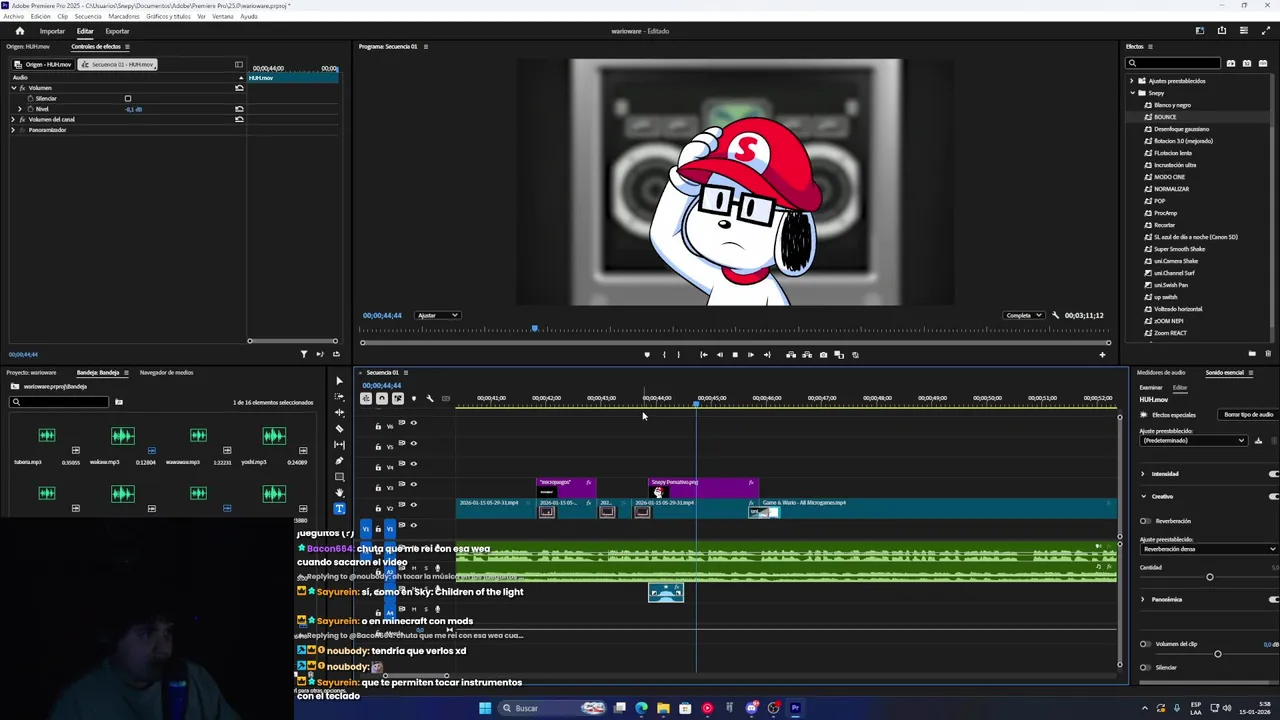1280x720 pixels.
Task: Open the Examinar tab in Sonido esencial
Action: pos(1151,388)
